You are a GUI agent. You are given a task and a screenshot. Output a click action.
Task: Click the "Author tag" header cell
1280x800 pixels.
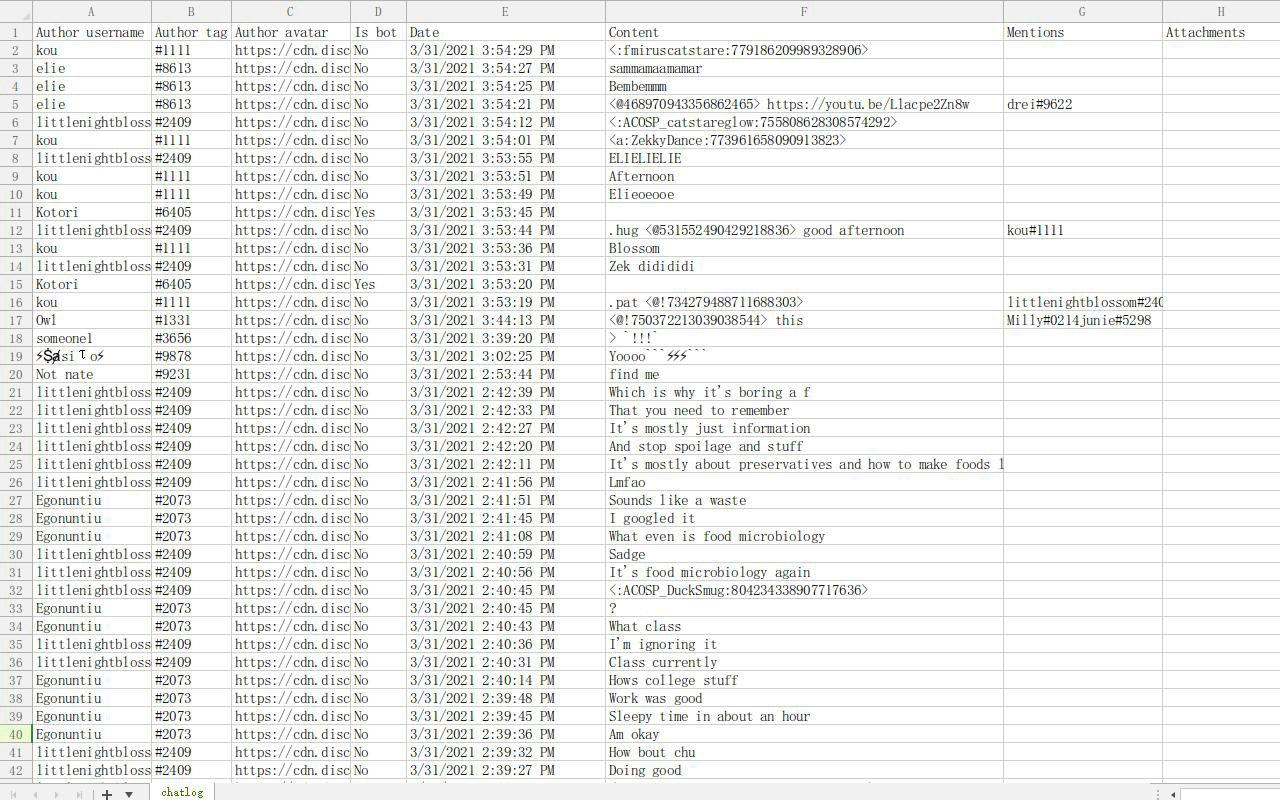click(191, 32)
